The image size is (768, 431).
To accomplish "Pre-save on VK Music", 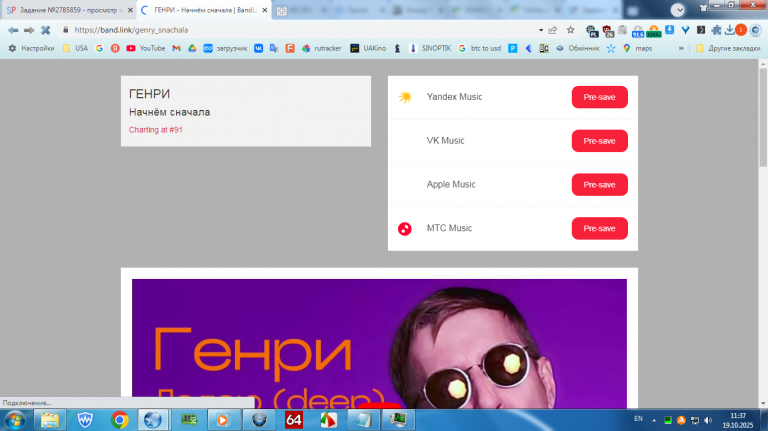I will [600, 141].
